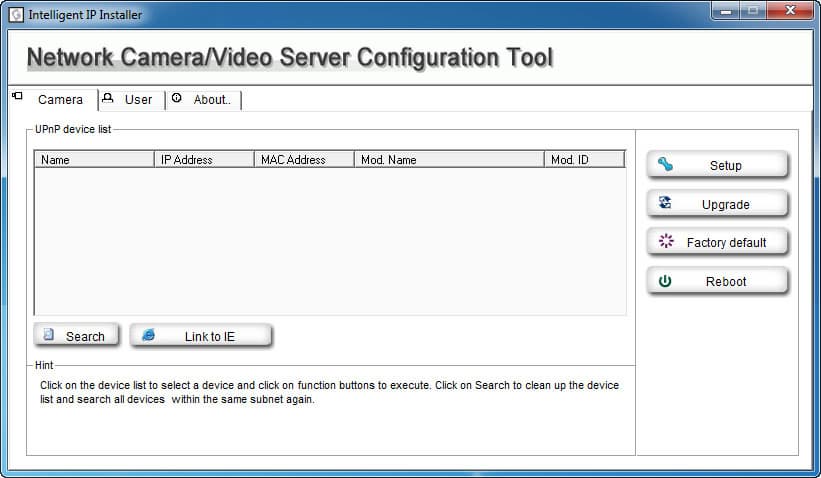Click the application icon in title bar
This screenshot has width=821, height=478.
tap(16, 15)
